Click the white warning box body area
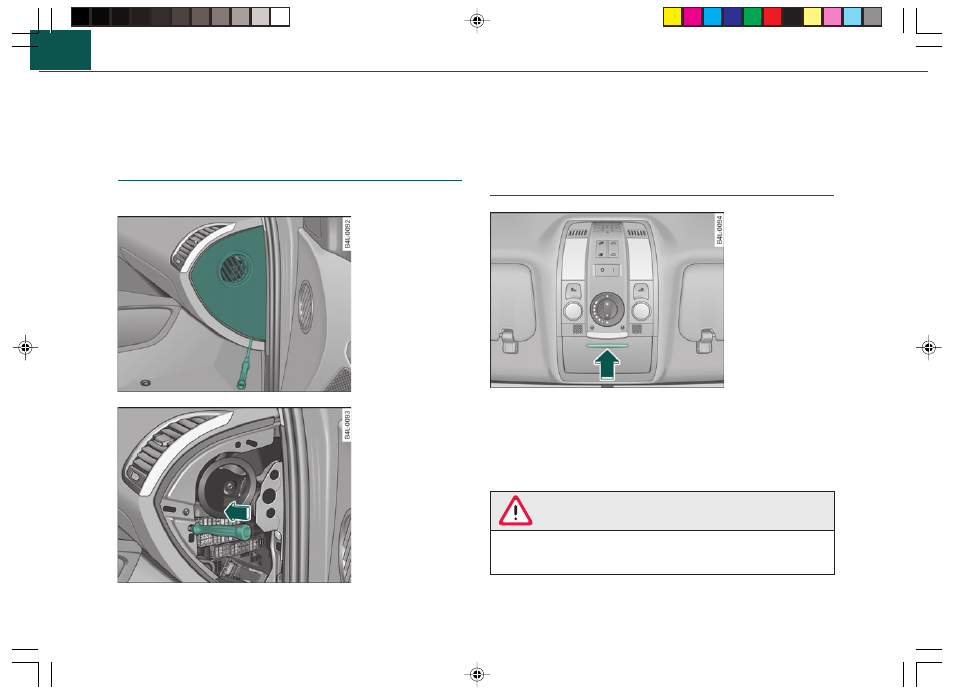954x695 pixels. [662, 553]
